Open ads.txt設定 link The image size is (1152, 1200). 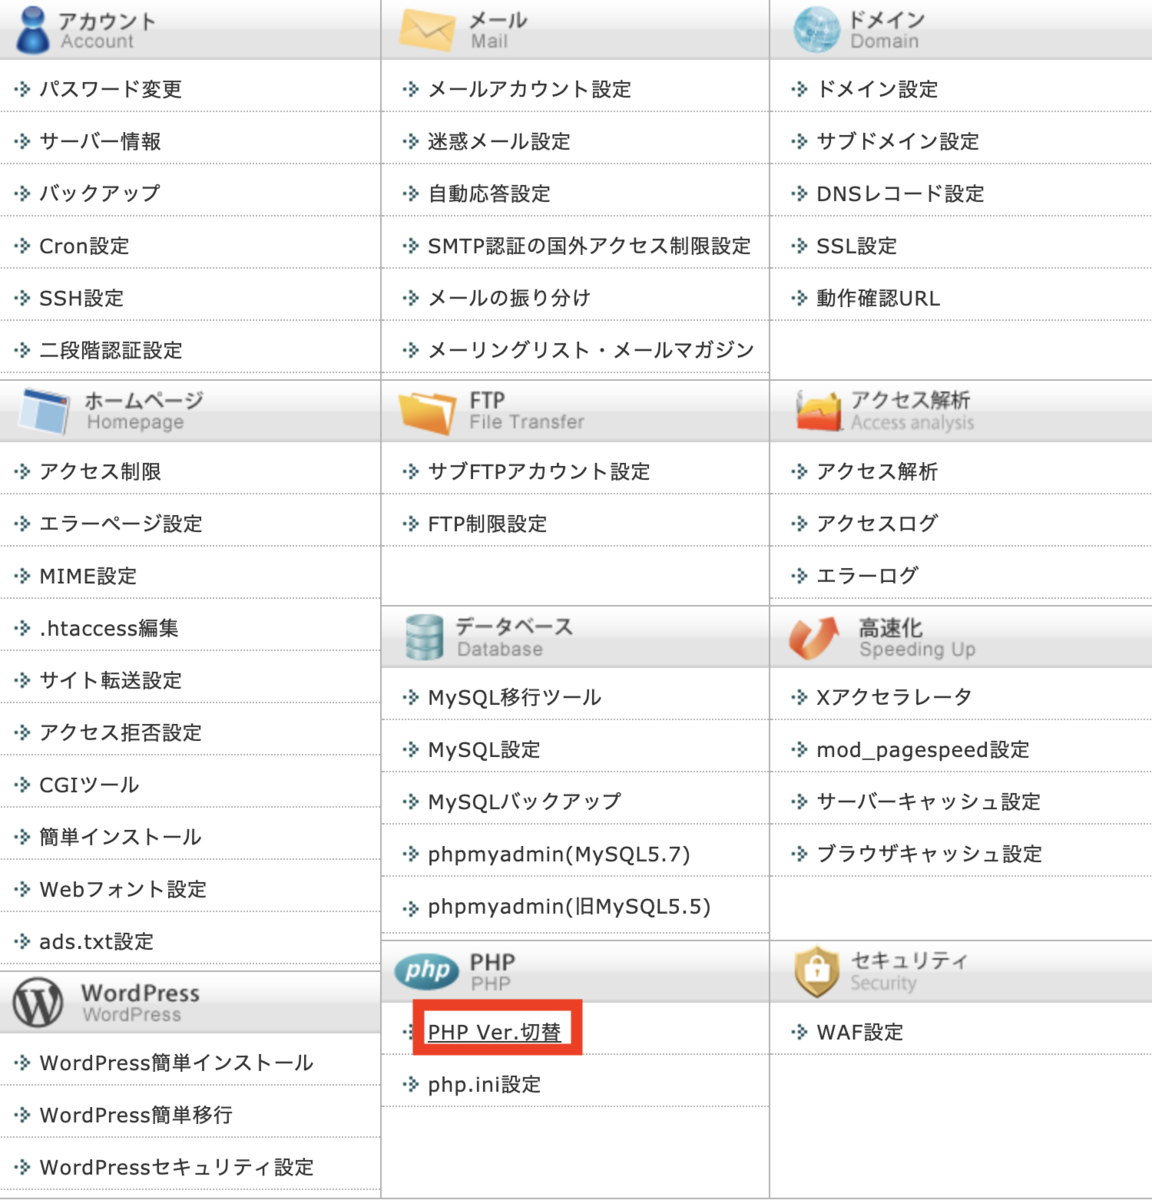96,941
